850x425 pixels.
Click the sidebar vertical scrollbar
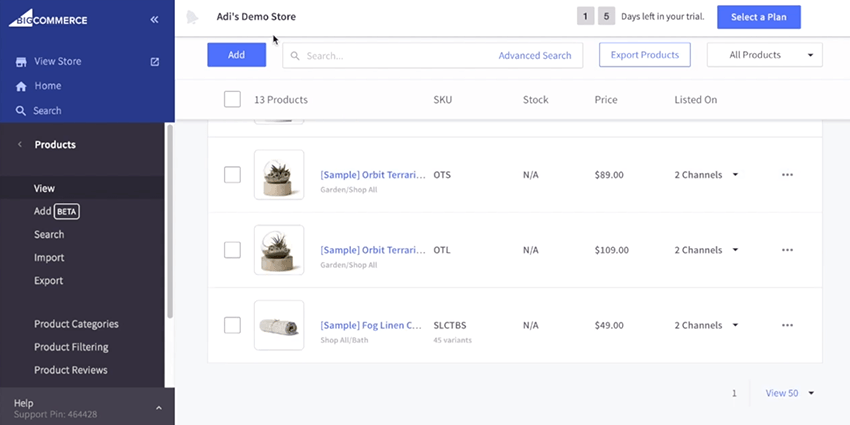tap(169, 220)
